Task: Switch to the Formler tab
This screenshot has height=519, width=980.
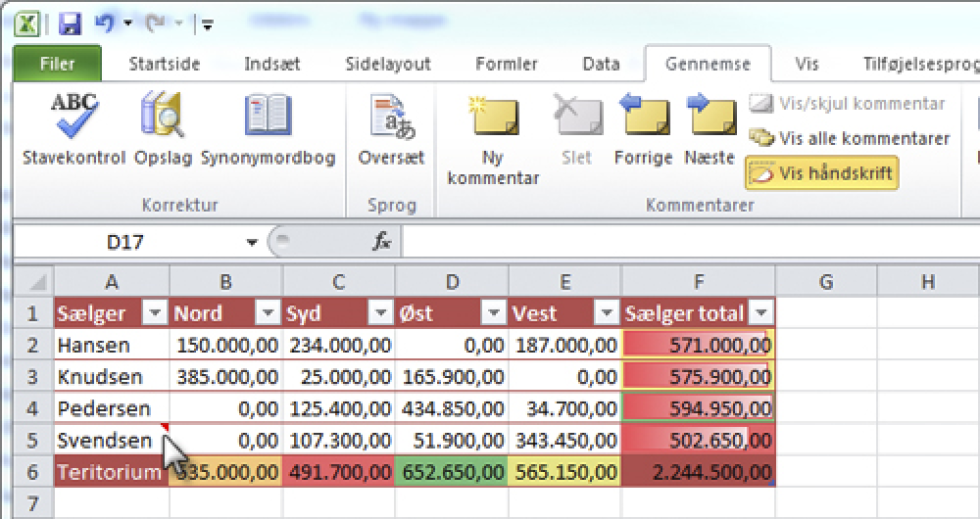Action: 506,64
